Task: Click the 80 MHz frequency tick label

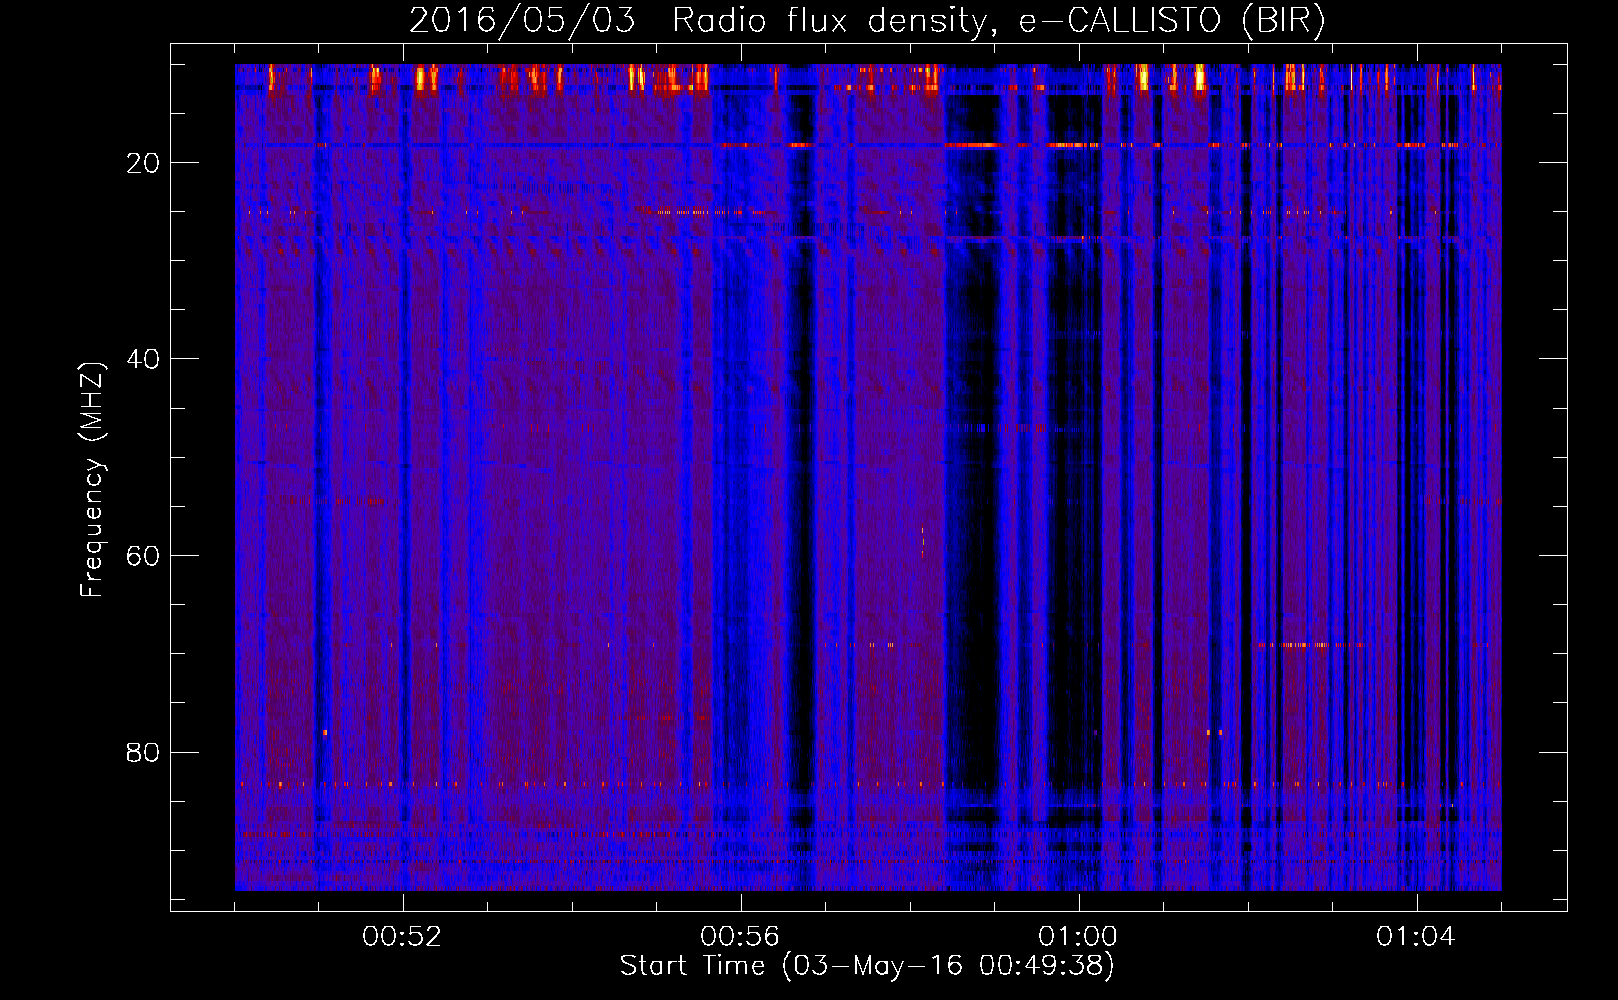Action: (x=143, y=752)
